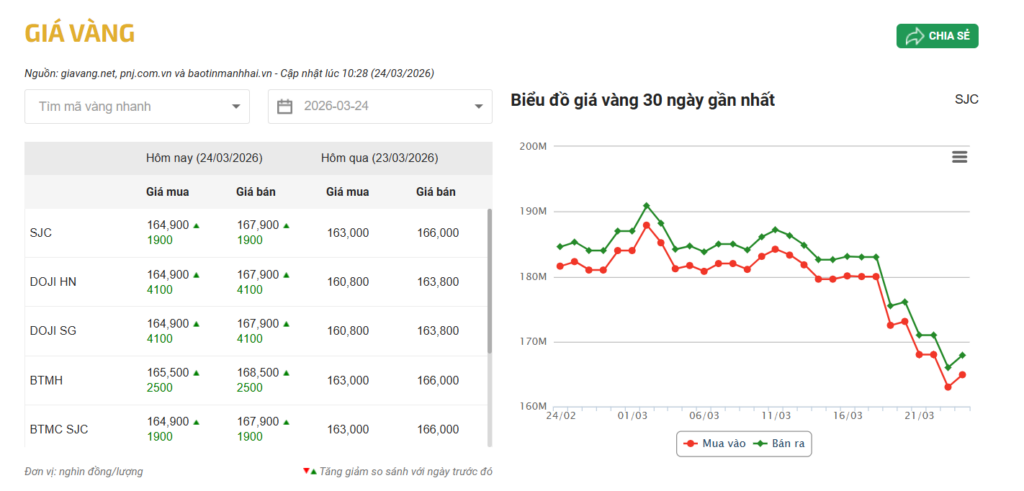Click the 16/03 x-axis label
This screenshot has width=1024, height=491.
click(x=848, y=415)
